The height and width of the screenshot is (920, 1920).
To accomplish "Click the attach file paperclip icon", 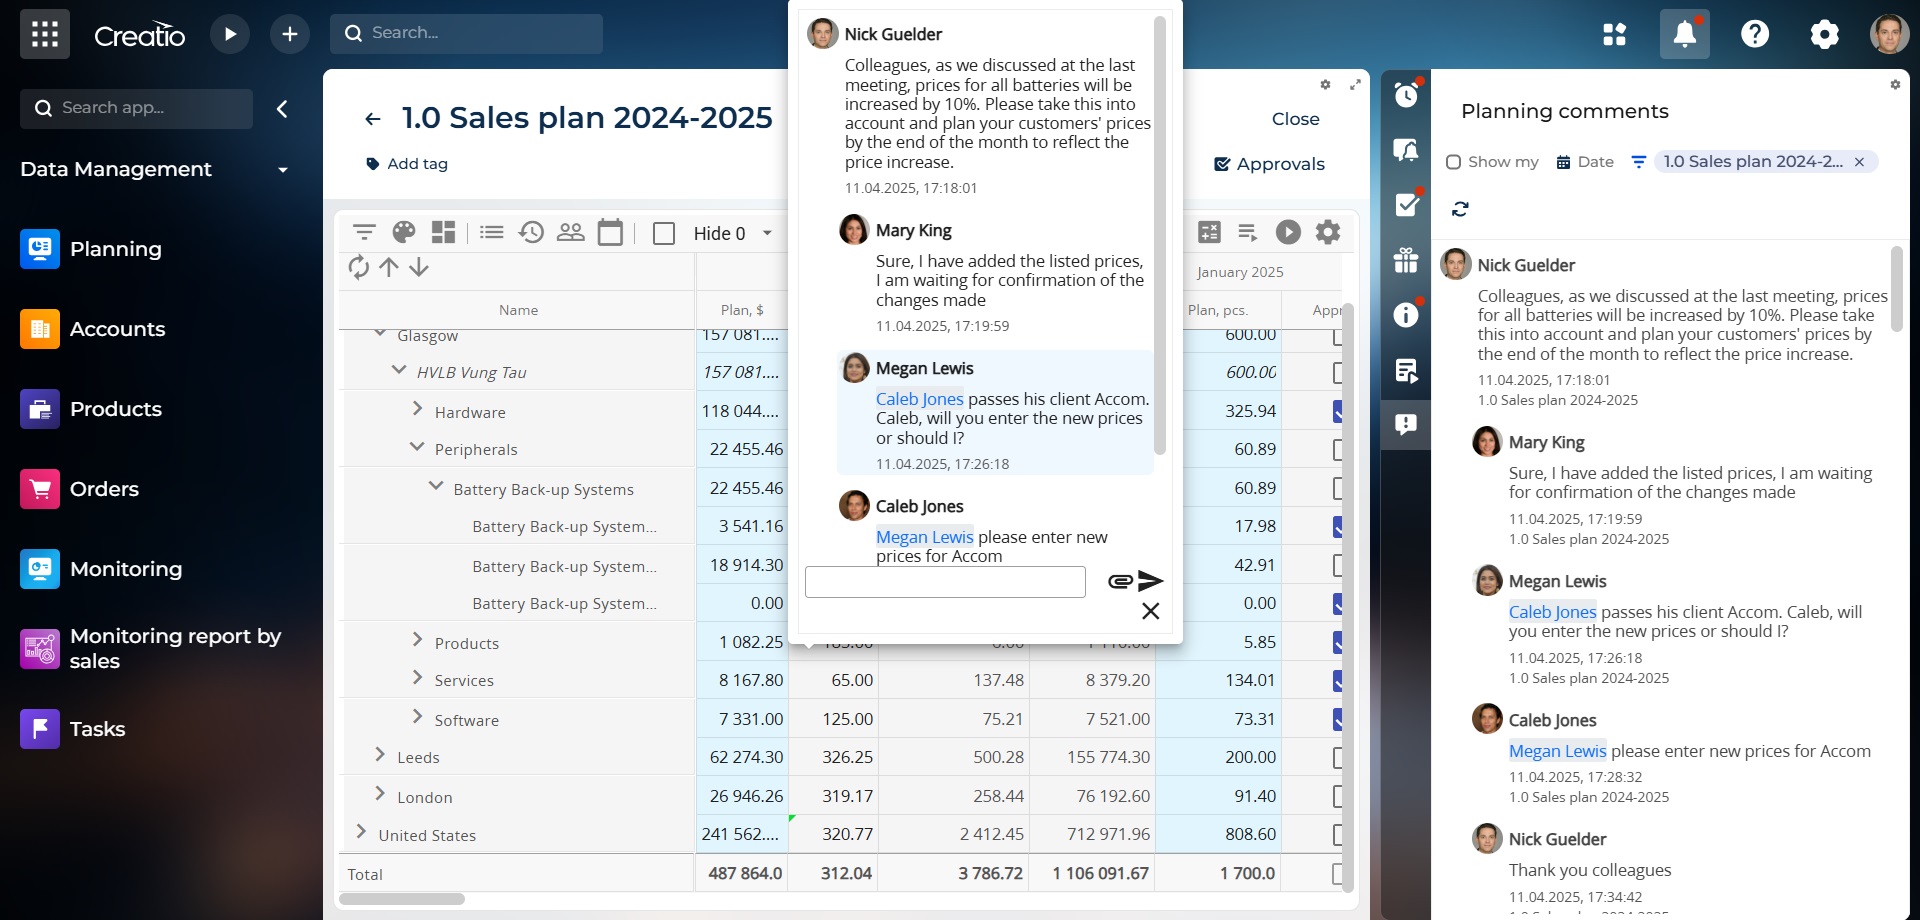I will coord(1120,581).
